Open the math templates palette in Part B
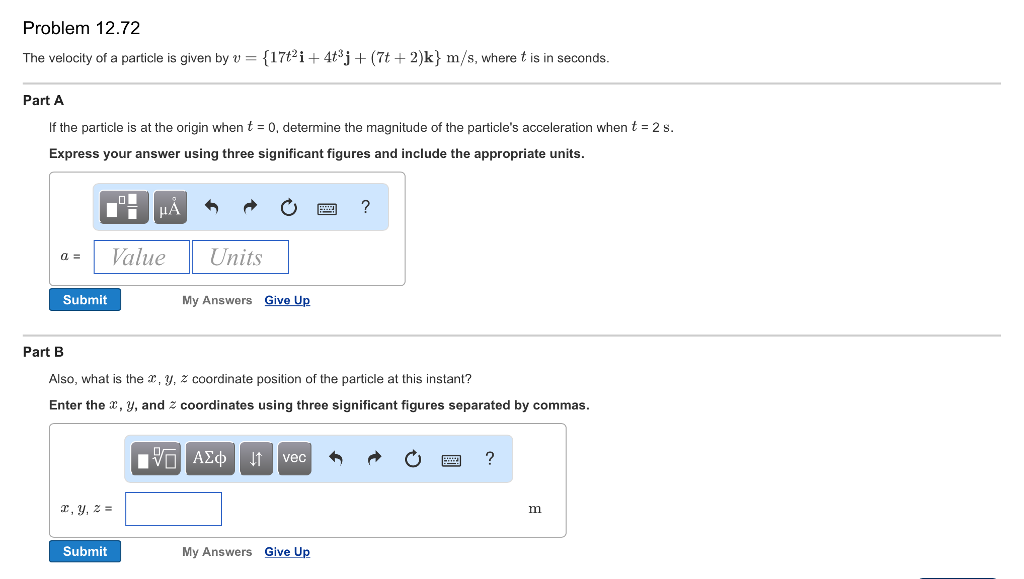The height and width of the screenshot is (579, 1024). 155,458
